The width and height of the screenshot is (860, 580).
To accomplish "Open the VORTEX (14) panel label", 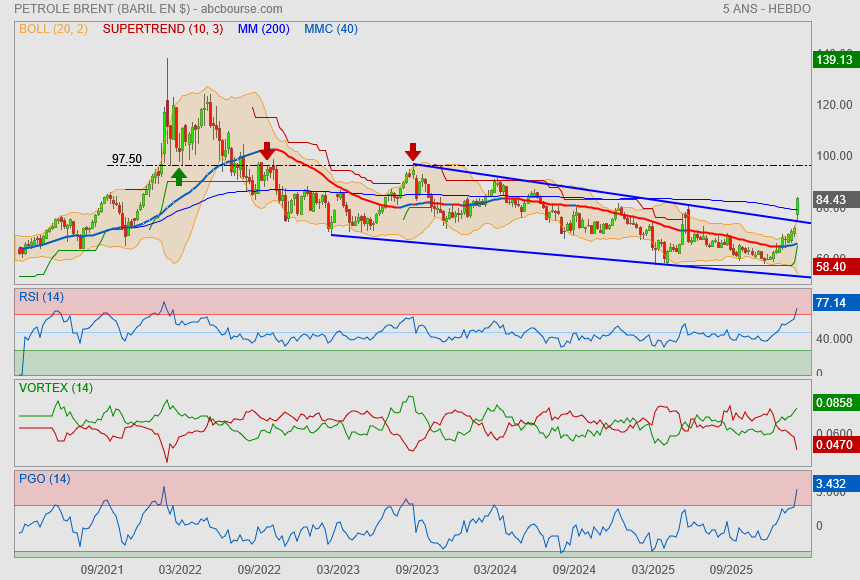I will click(x=56, y=387).
